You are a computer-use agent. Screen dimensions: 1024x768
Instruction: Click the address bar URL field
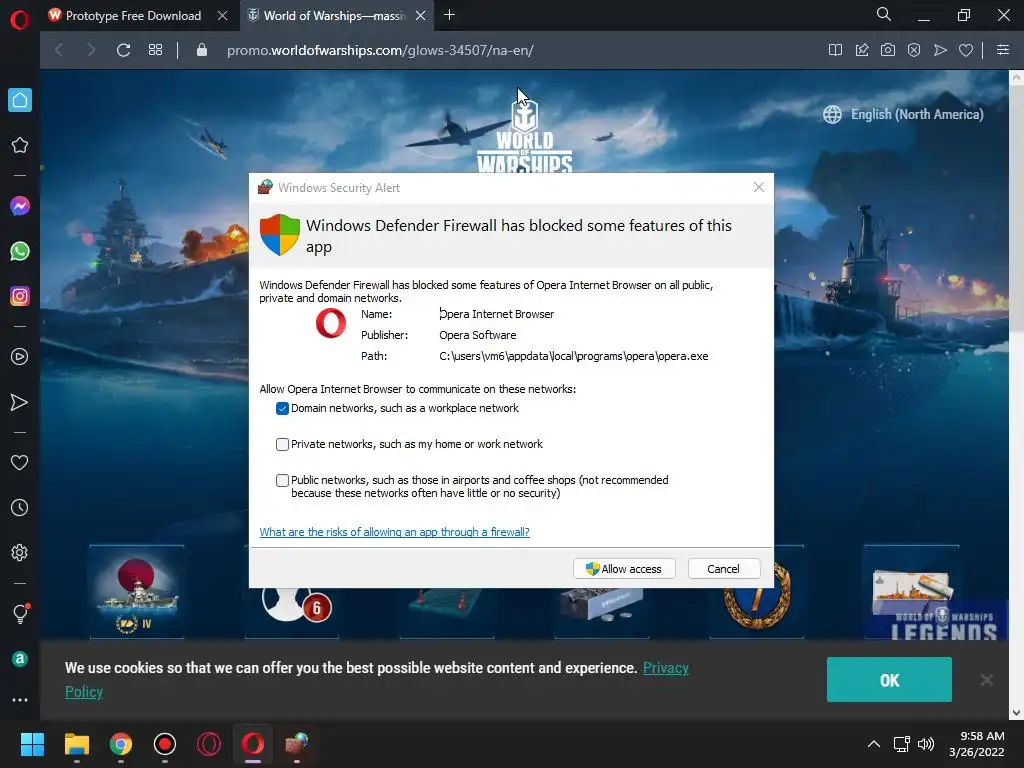[x=380, y=50]
